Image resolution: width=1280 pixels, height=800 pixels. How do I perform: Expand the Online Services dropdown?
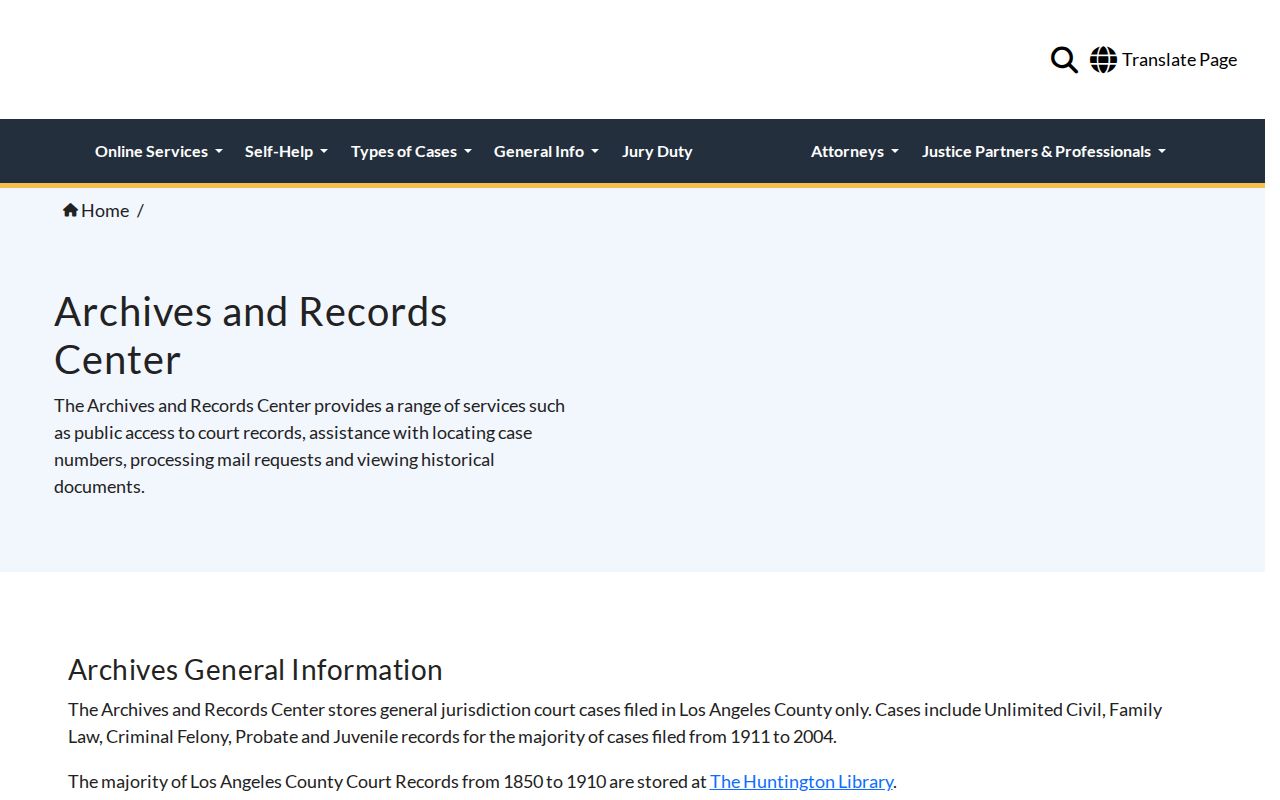click(159, 152)
